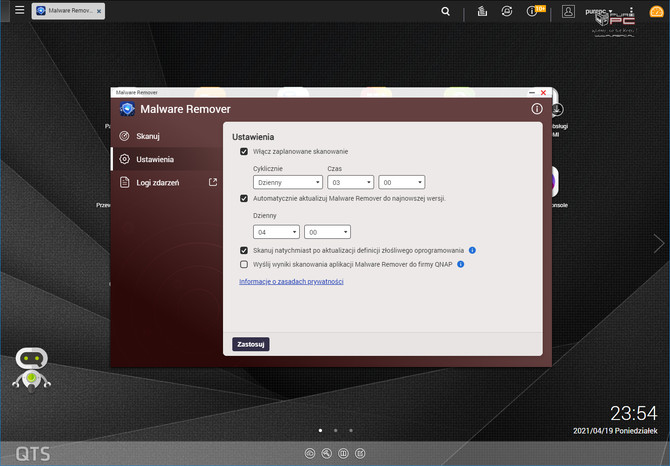
Task: Open the update minute dropdown beside 04
Action: click(327, 232)
